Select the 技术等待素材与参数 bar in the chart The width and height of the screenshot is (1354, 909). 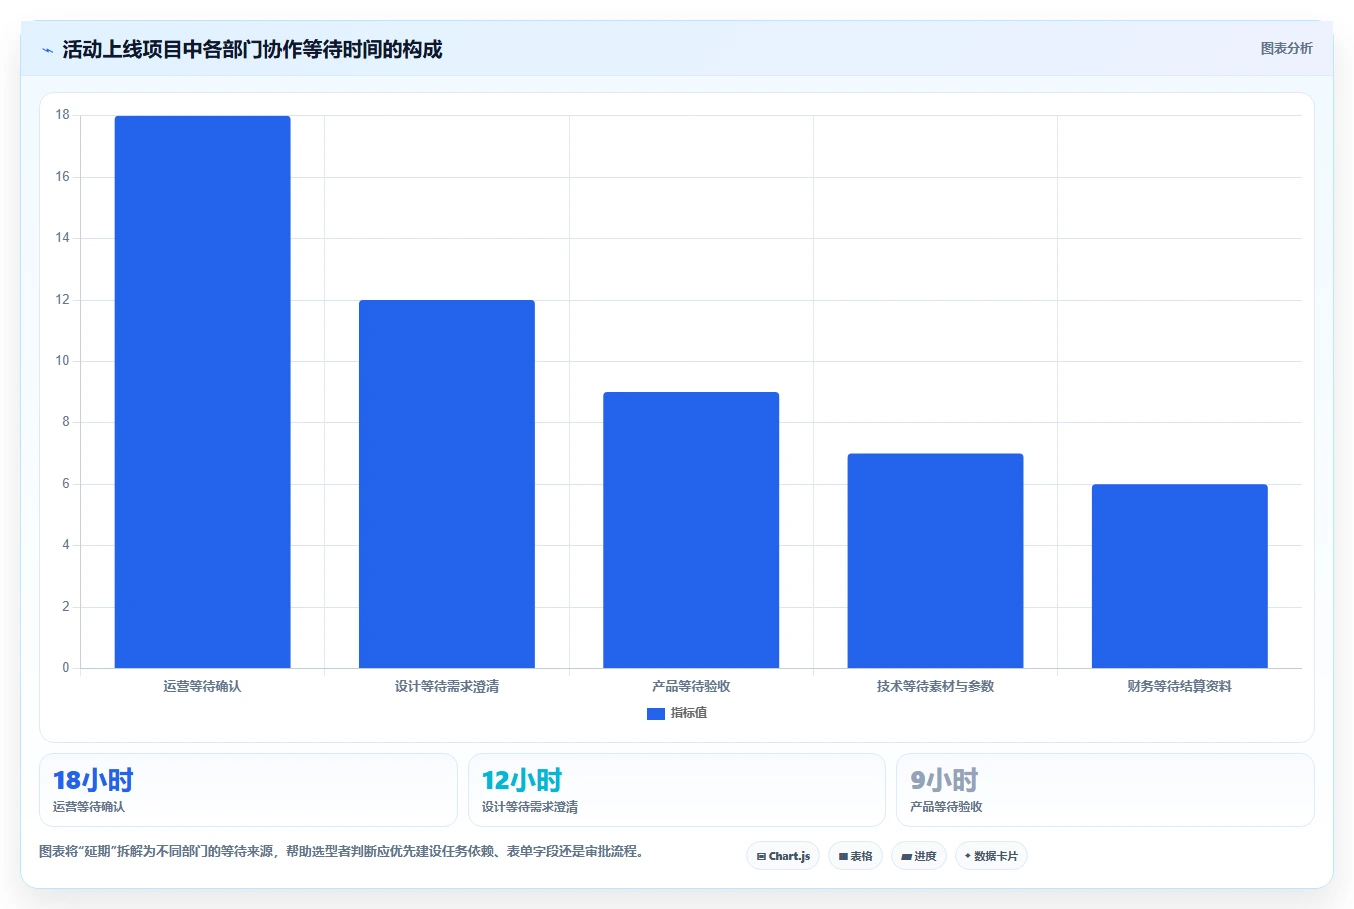click(x=935, y=561)
